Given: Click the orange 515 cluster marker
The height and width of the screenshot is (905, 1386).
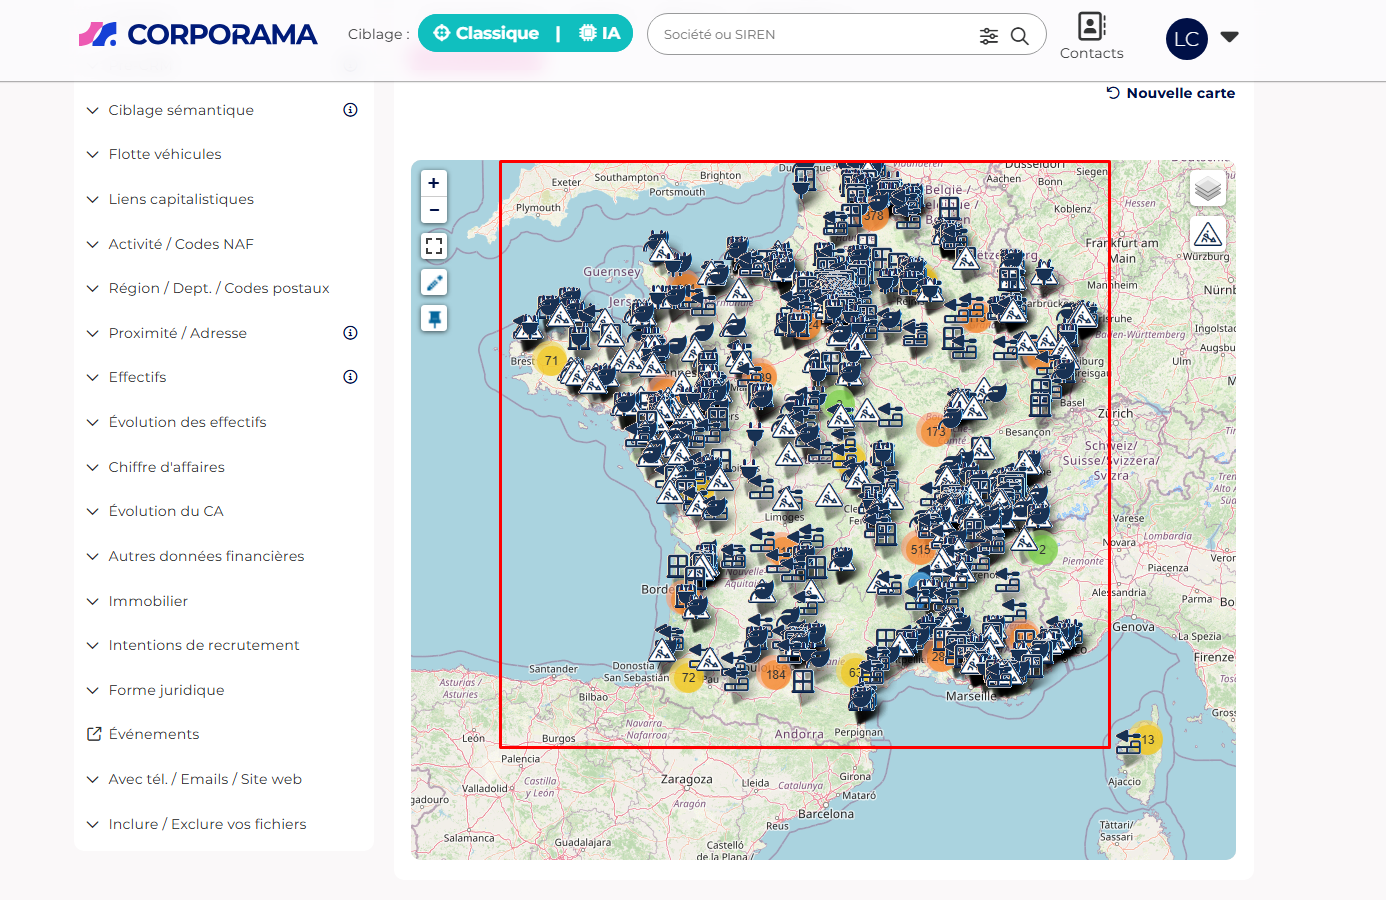Looking at the screenshot, I should [x=920, y=549].
